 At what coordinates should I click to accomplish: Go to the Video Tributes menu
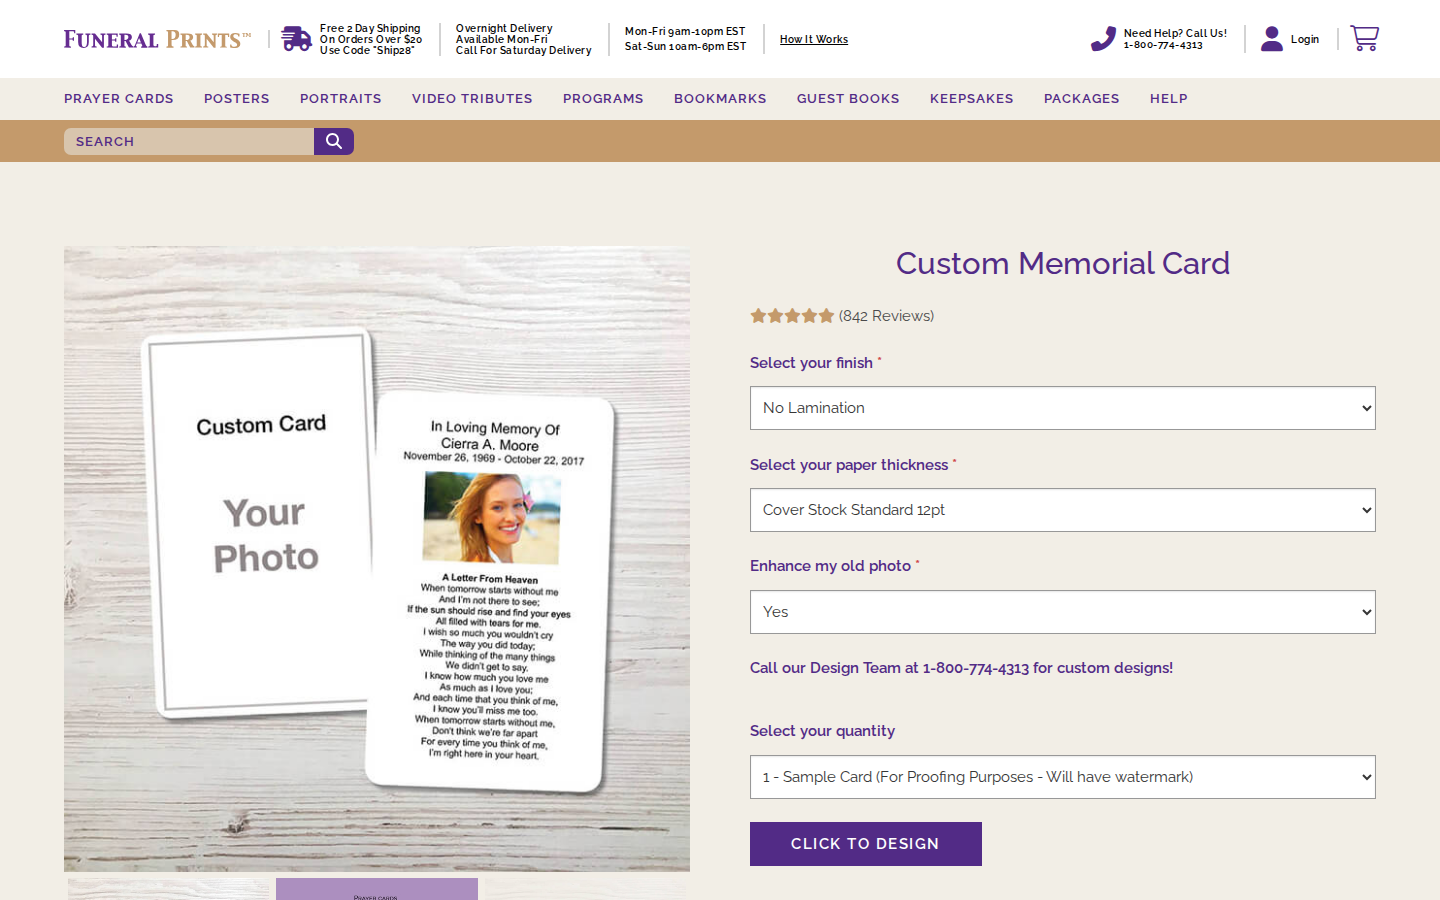point(472,99)
